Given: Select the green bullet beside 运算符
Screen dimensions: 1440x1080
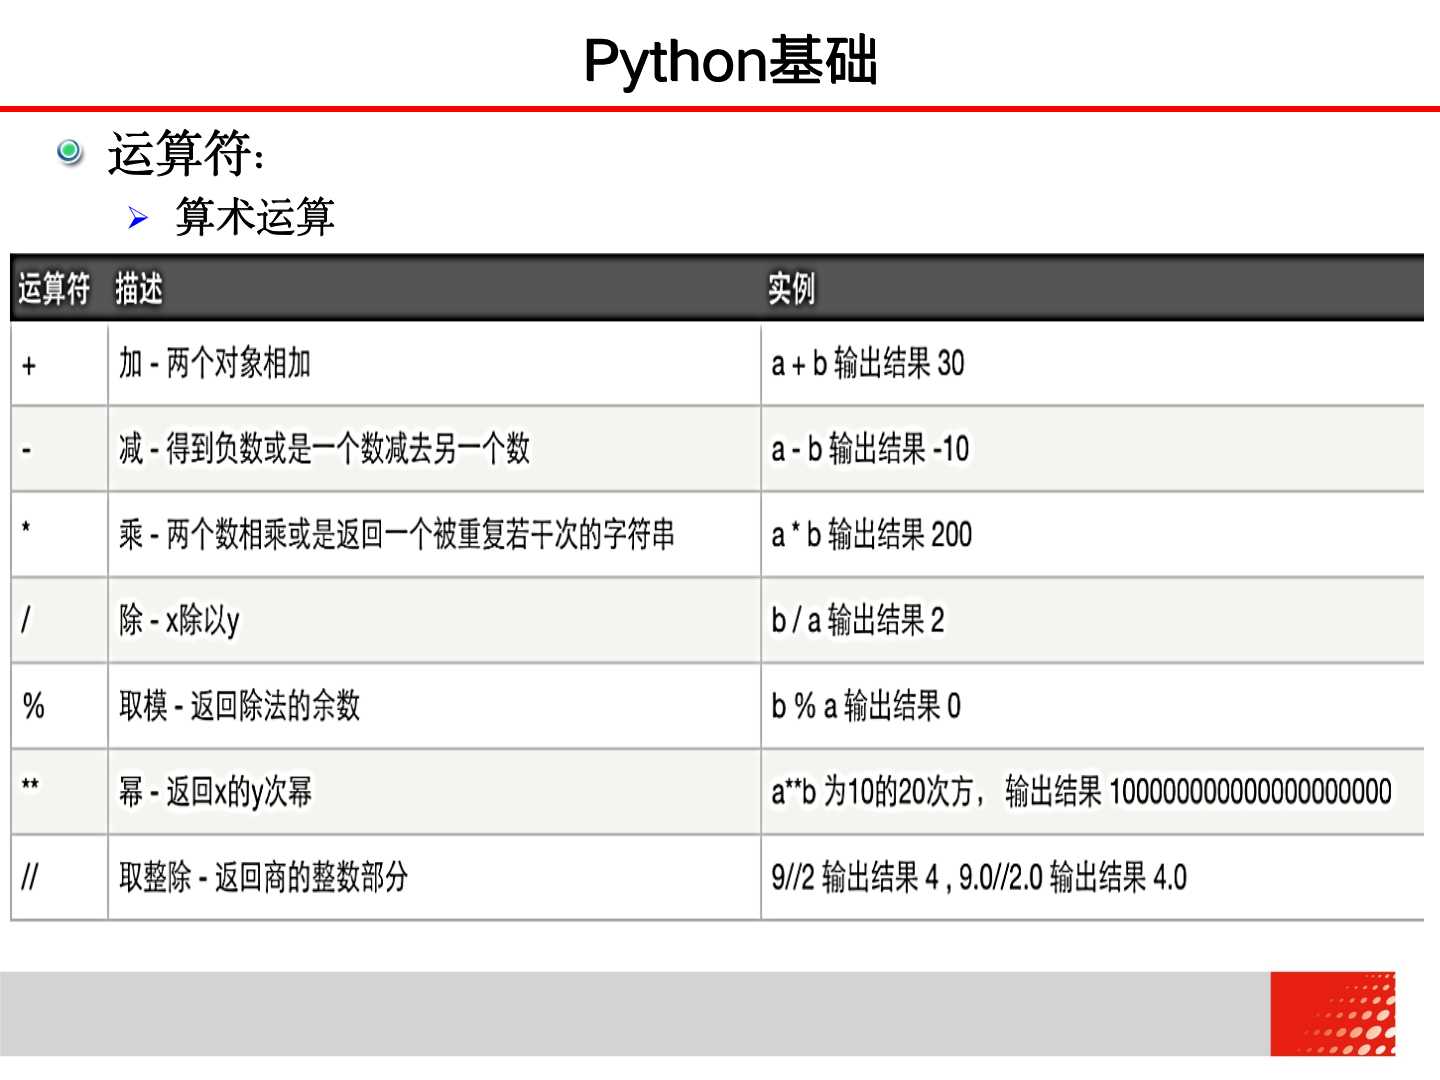Looking at the screenshot, I should pos(69,152).
